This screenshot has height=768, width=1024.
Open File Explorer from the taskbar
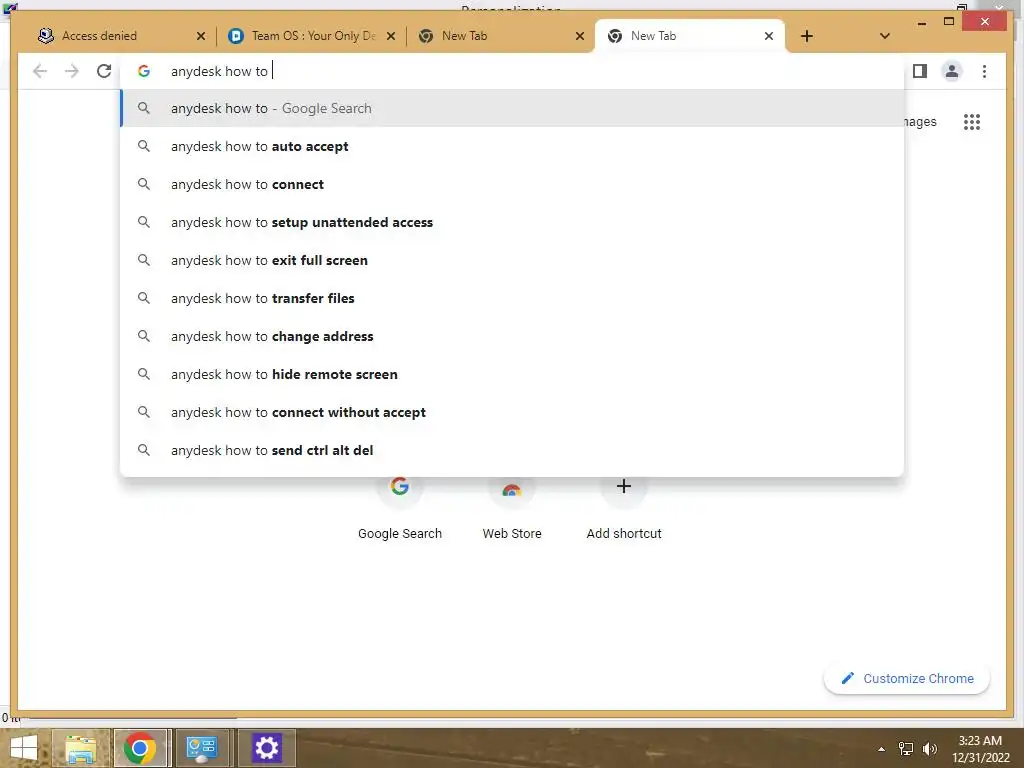pyautogui.click(x=80, y=748)
